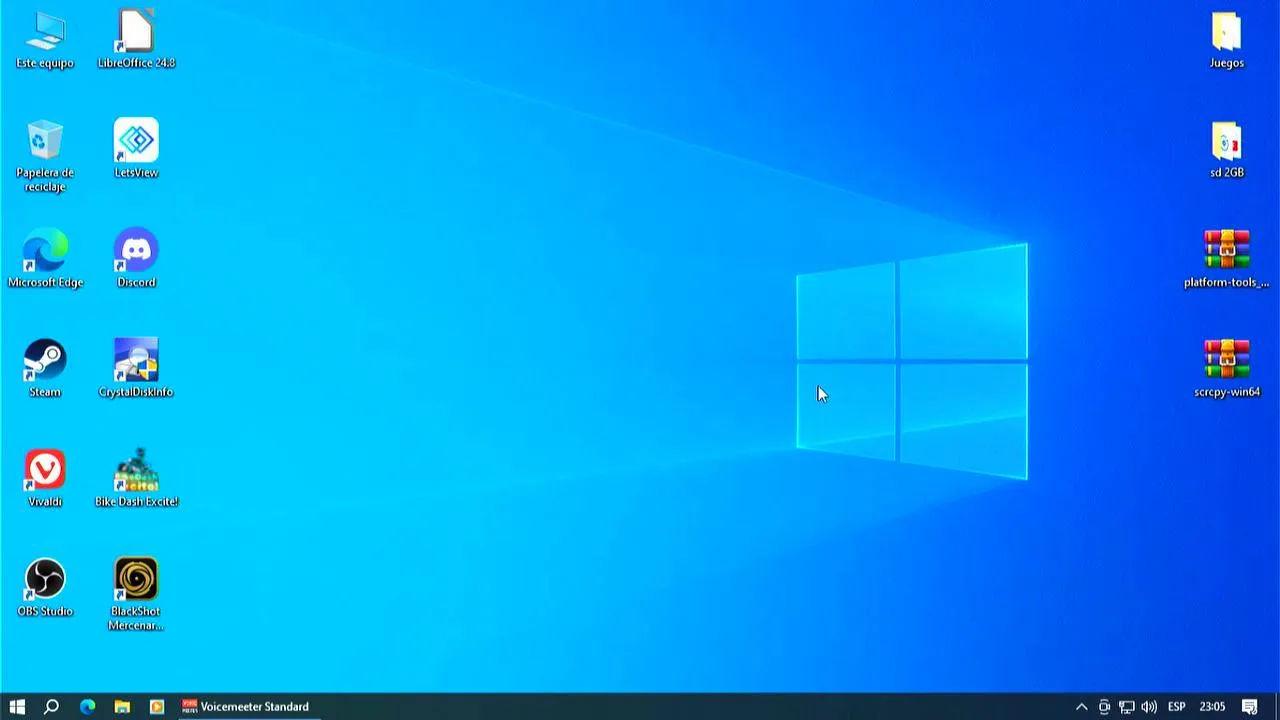Select the Este equipo desktop icon

point(45,40)
